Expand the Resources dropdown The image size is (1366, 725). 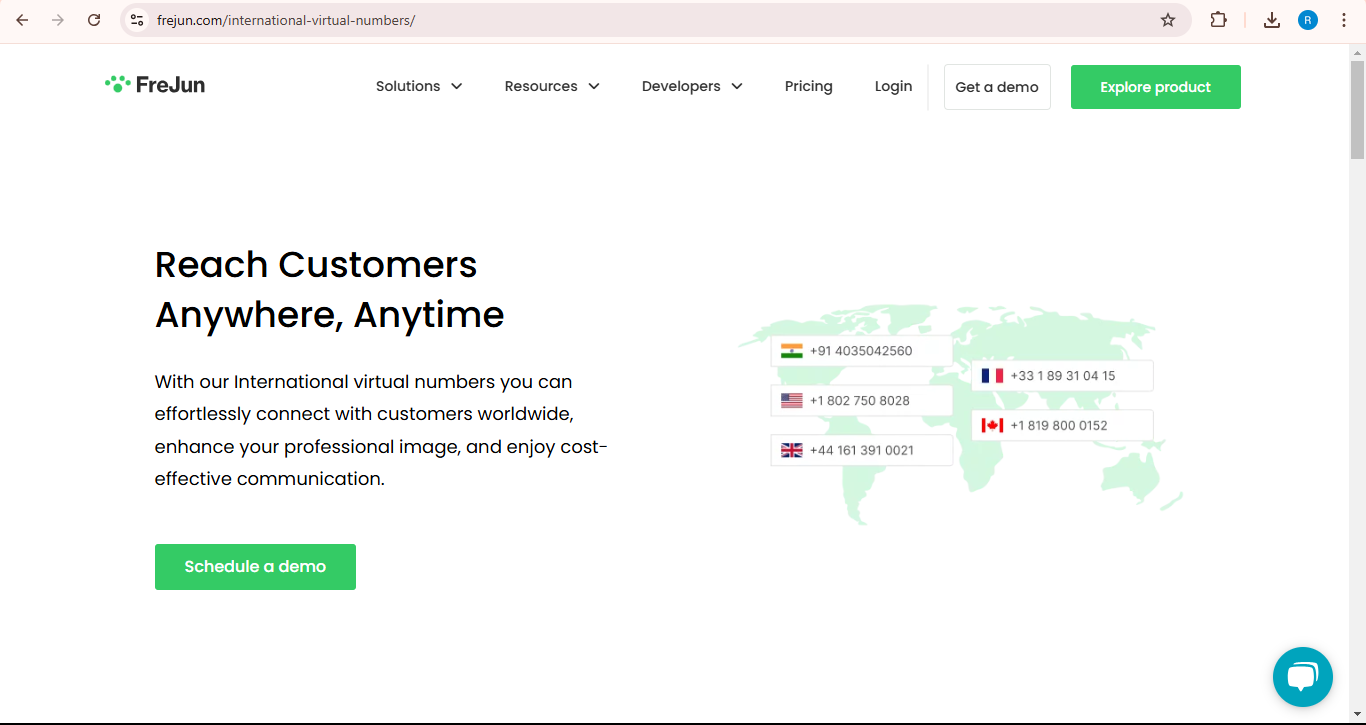click(x=552, y=86)
